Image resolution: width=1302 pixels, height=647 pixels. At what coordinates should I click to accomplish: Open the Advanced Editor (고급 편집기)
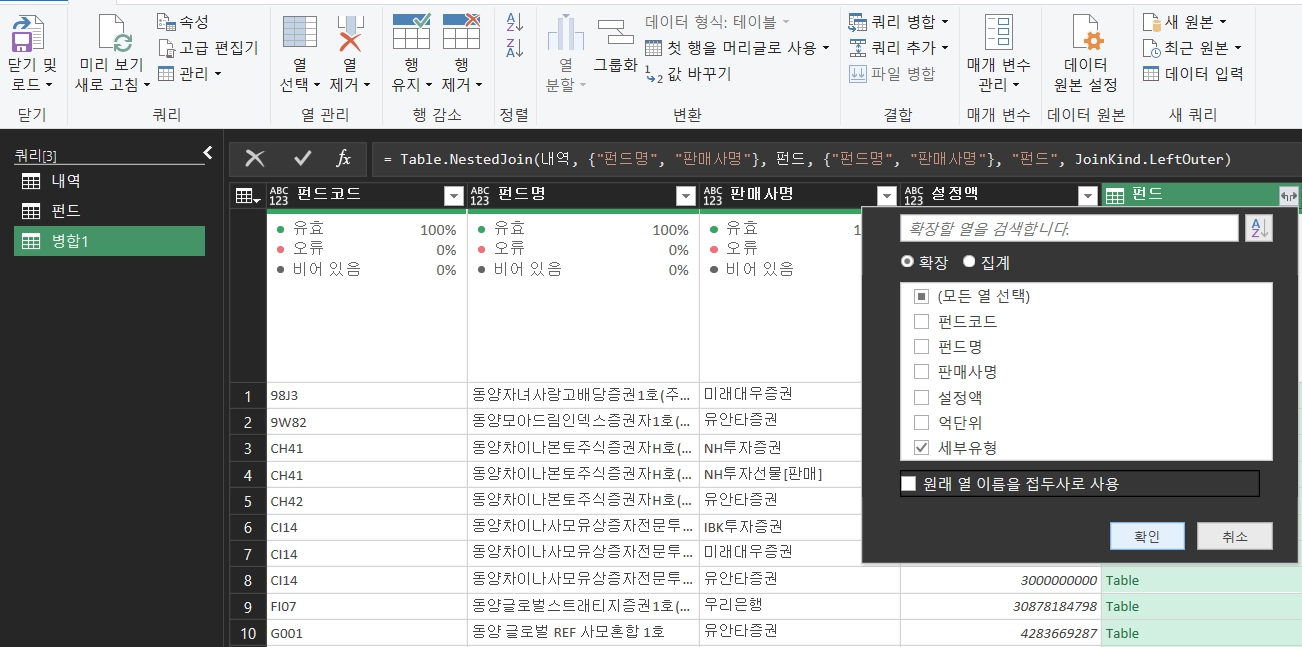click(x=208, y=47)
